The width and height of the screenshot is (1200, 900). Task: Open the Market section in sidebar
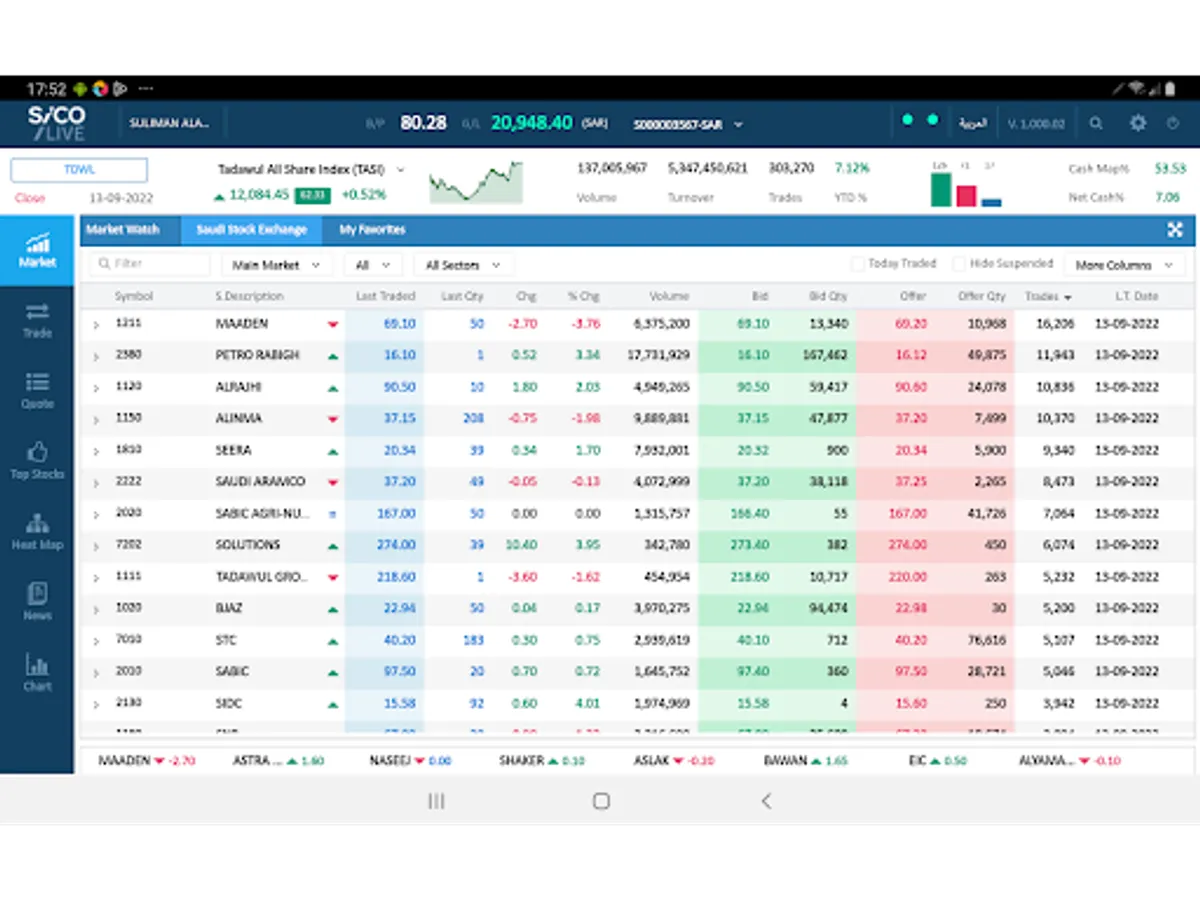(37, 250)
